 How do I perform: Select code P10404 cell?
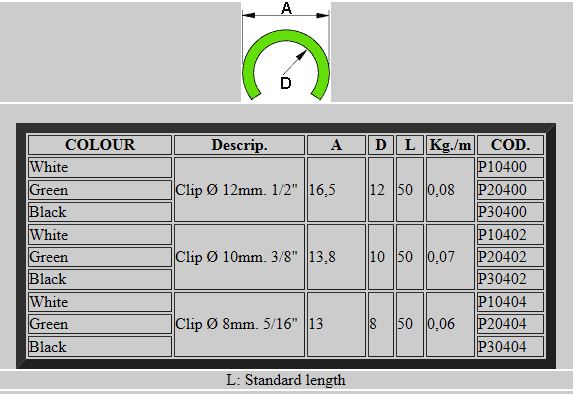click(x=510, y=302)
